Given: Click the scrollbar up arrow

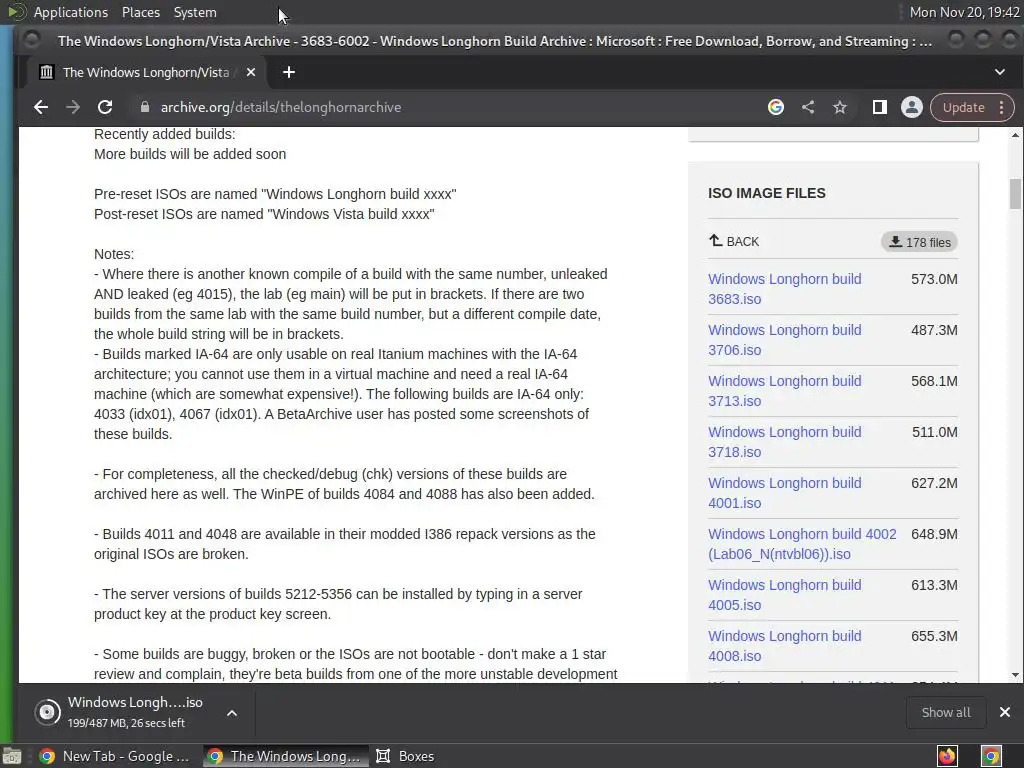Looking at the screenshot, I should (x=1015, y=135).
